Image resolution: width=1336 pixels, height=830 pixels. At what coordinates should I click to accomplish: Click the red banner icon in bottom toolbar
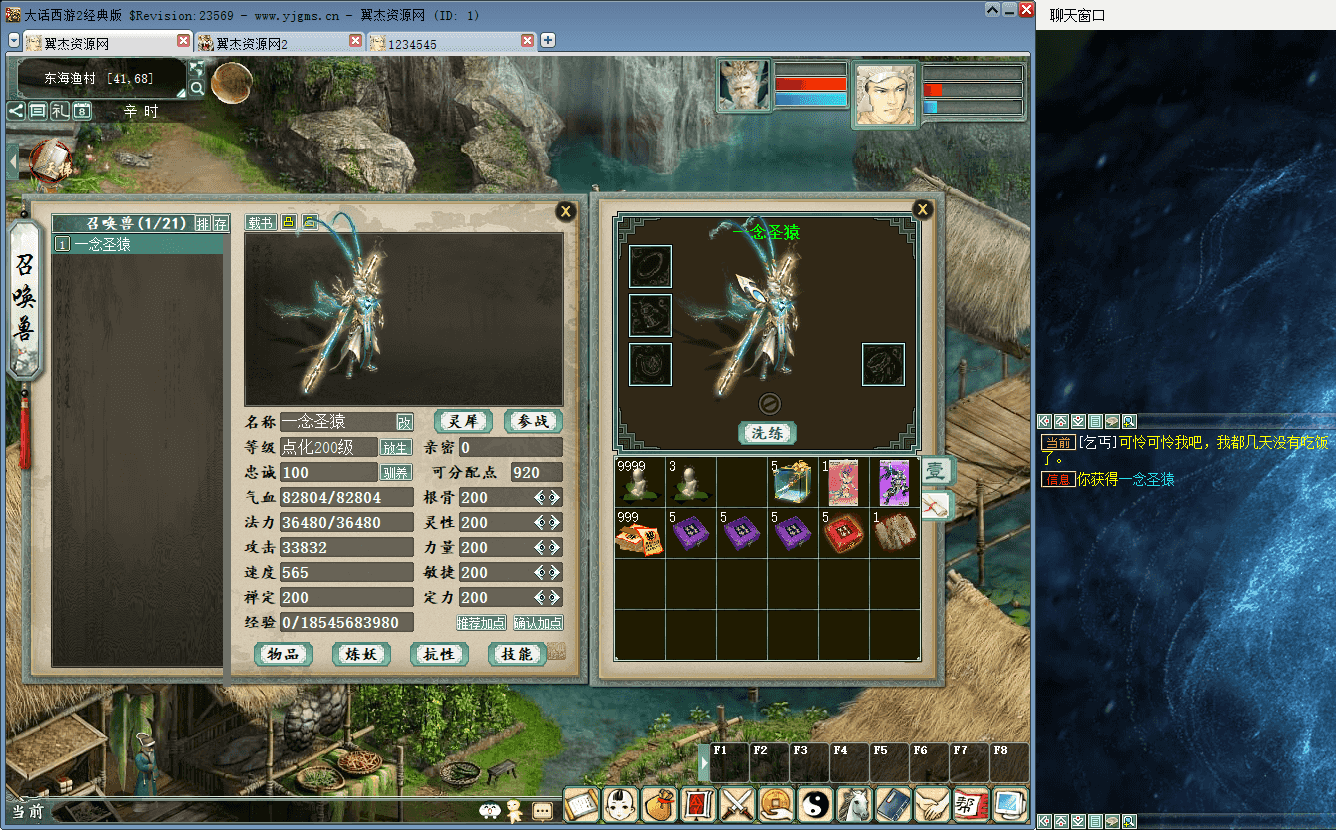(x=698, y=804)
